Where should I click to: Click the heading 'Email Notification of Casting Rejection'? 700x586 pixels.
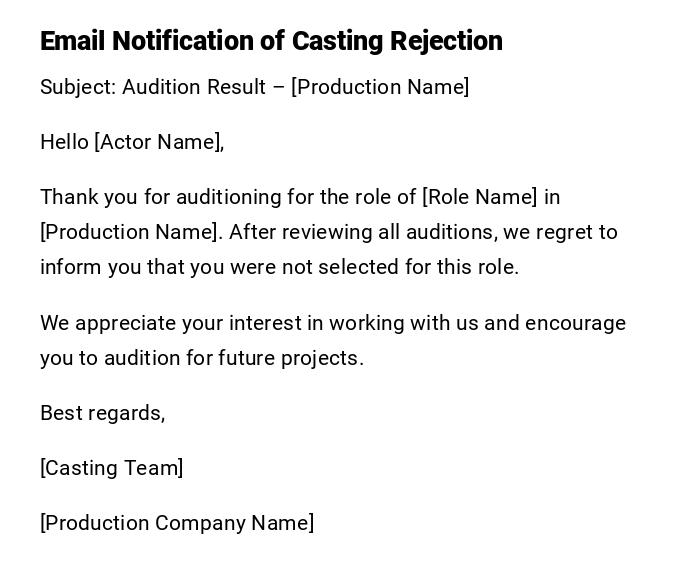[x=270, y=41]
